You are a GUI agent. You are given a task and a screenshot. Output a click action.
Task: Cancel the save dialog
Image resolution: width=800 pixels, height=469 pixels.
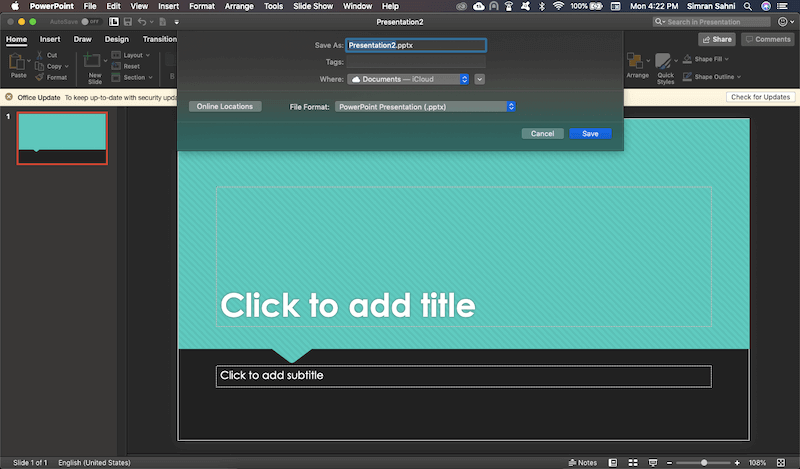(542, 134)
